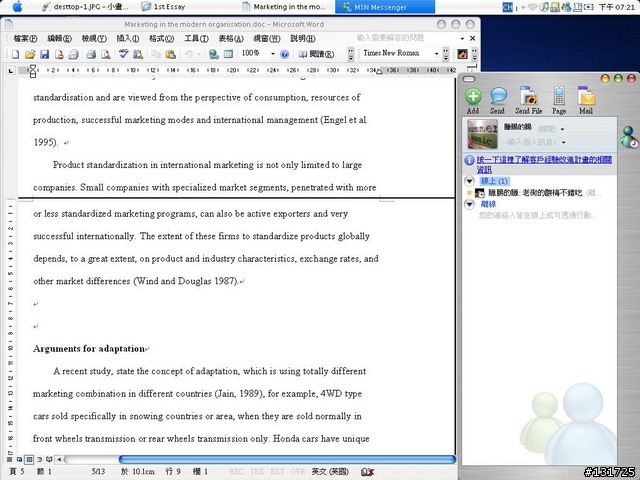Image resolution: width=640 pixels, height=480 pixels.
Task: Open Messenger status dropdown beside display name
Action: point(562,129)
